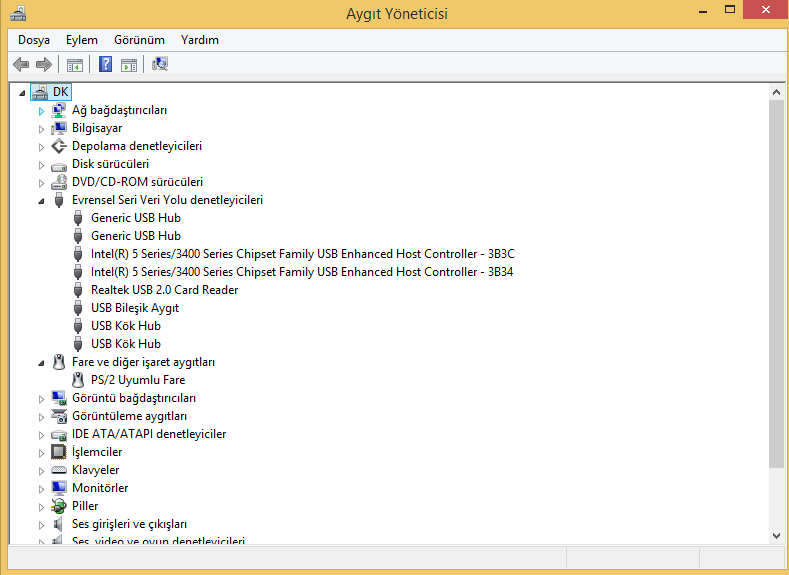Image resolution: width=789 pixels, height=575 pixels.
Task: Select Intel USB Enhanced Host Controller - 3B3C
Action: [x=302, y=254]
